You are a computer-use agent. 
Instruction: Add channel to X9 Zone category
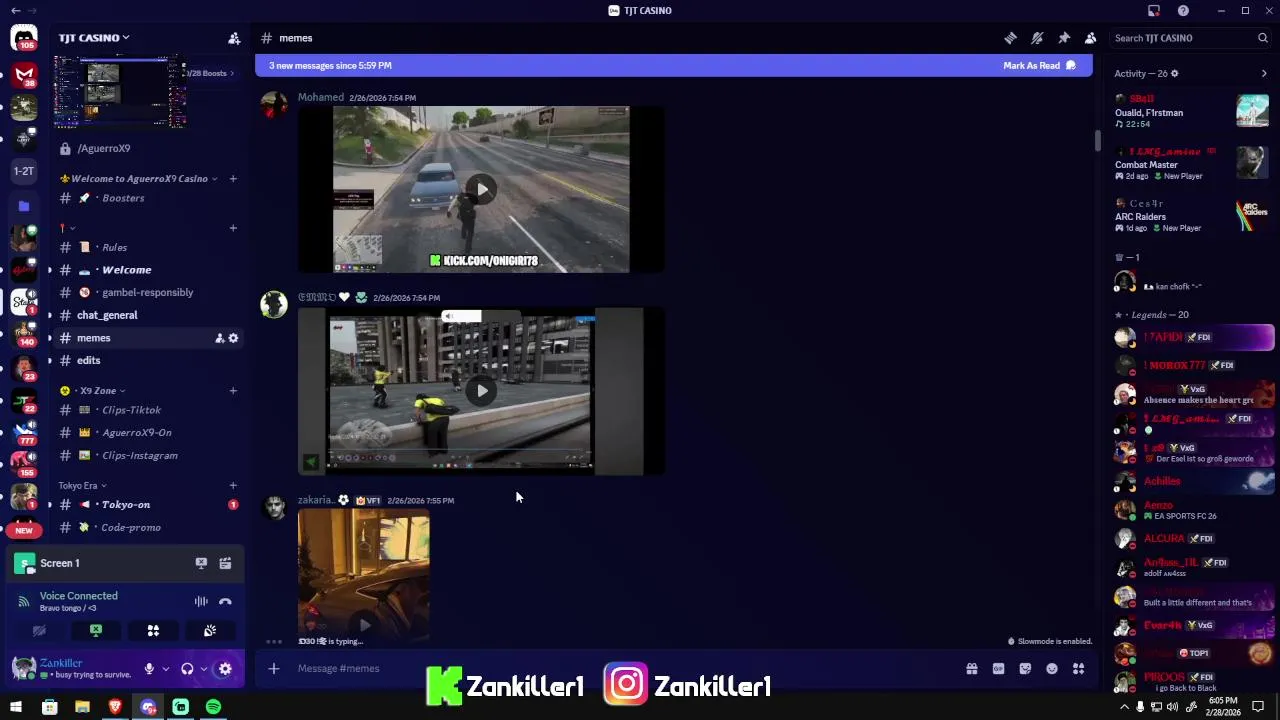click(233, 390)
